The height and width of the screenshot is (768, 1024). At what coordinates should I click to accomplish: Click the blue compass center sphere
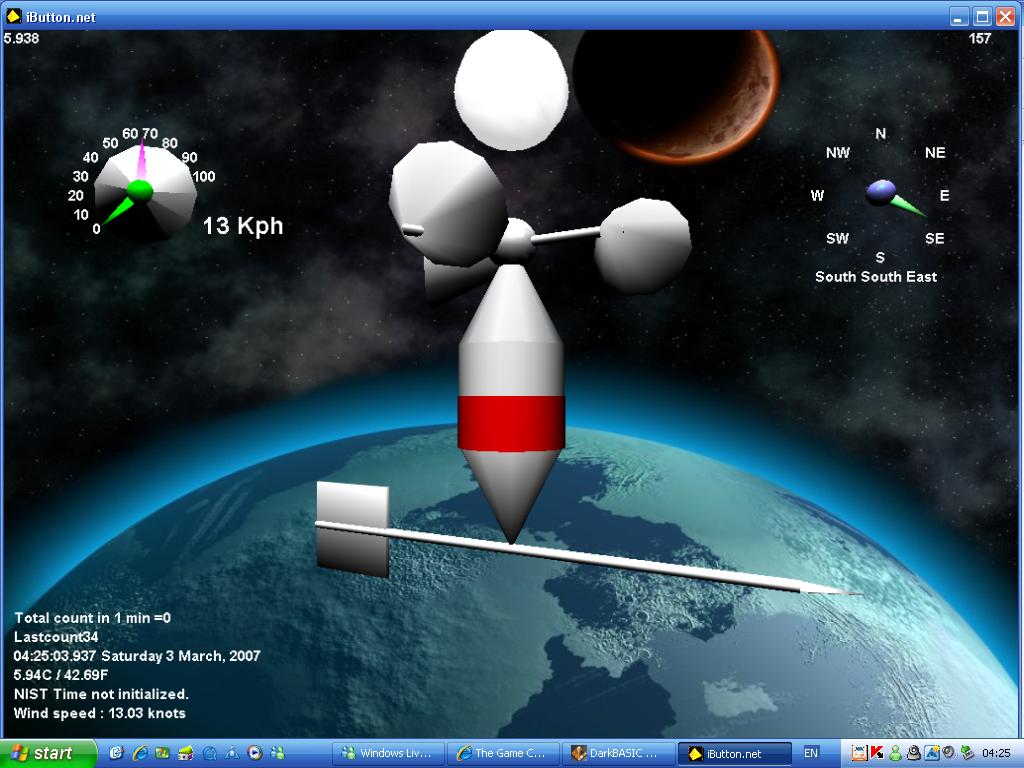pos(880,192)
